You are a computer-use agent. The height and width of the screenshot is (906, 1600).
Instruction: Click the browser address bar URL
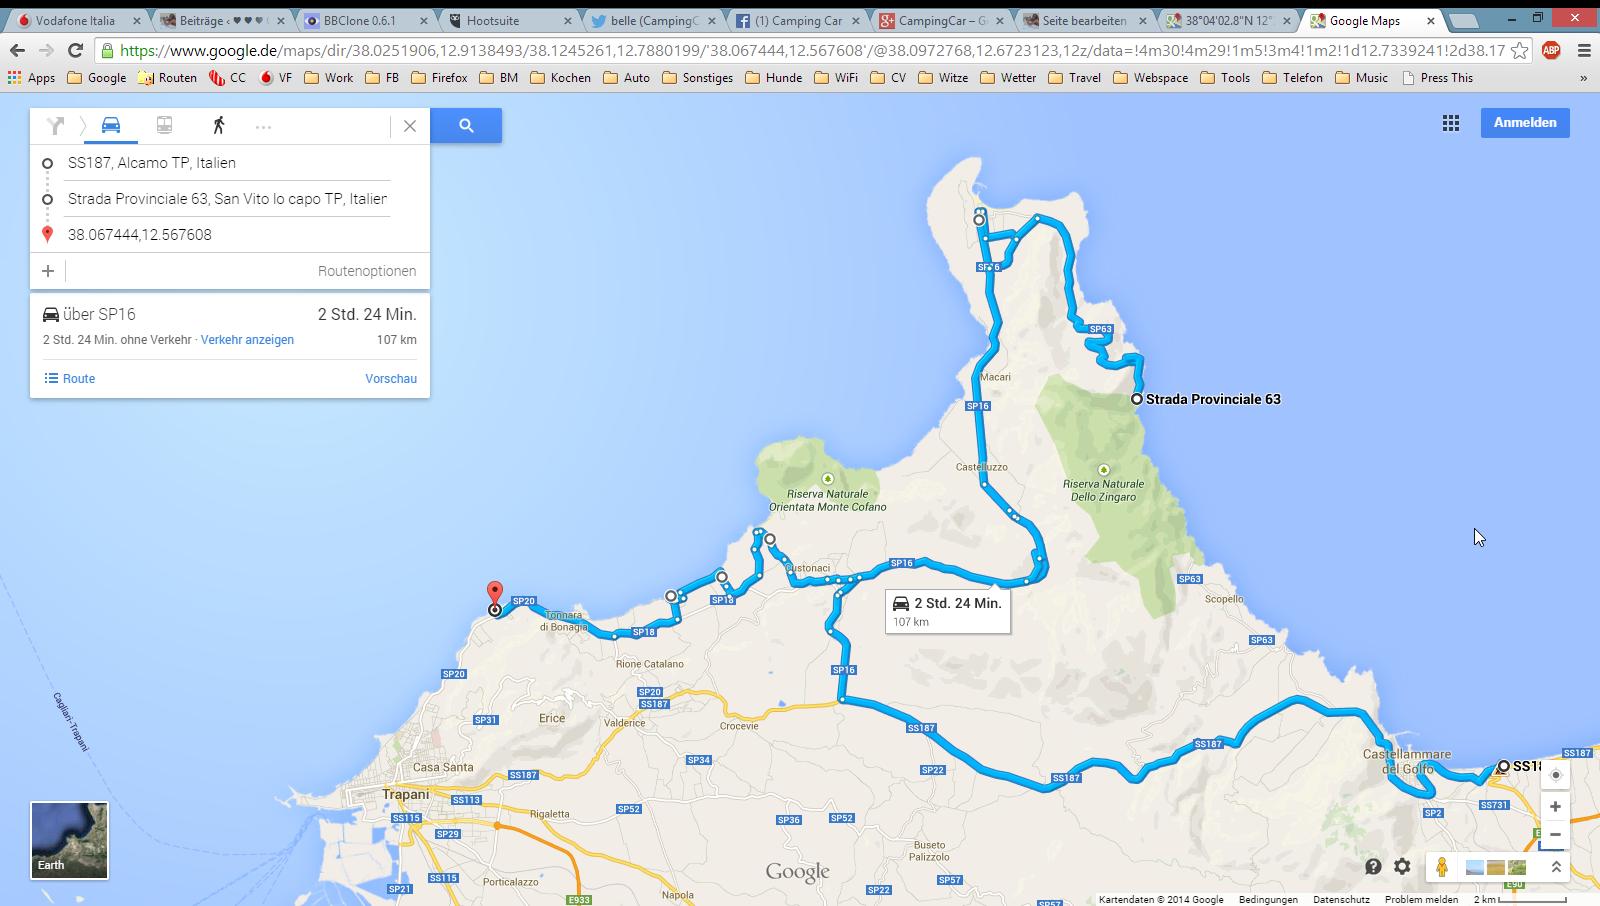pos(812,50)
